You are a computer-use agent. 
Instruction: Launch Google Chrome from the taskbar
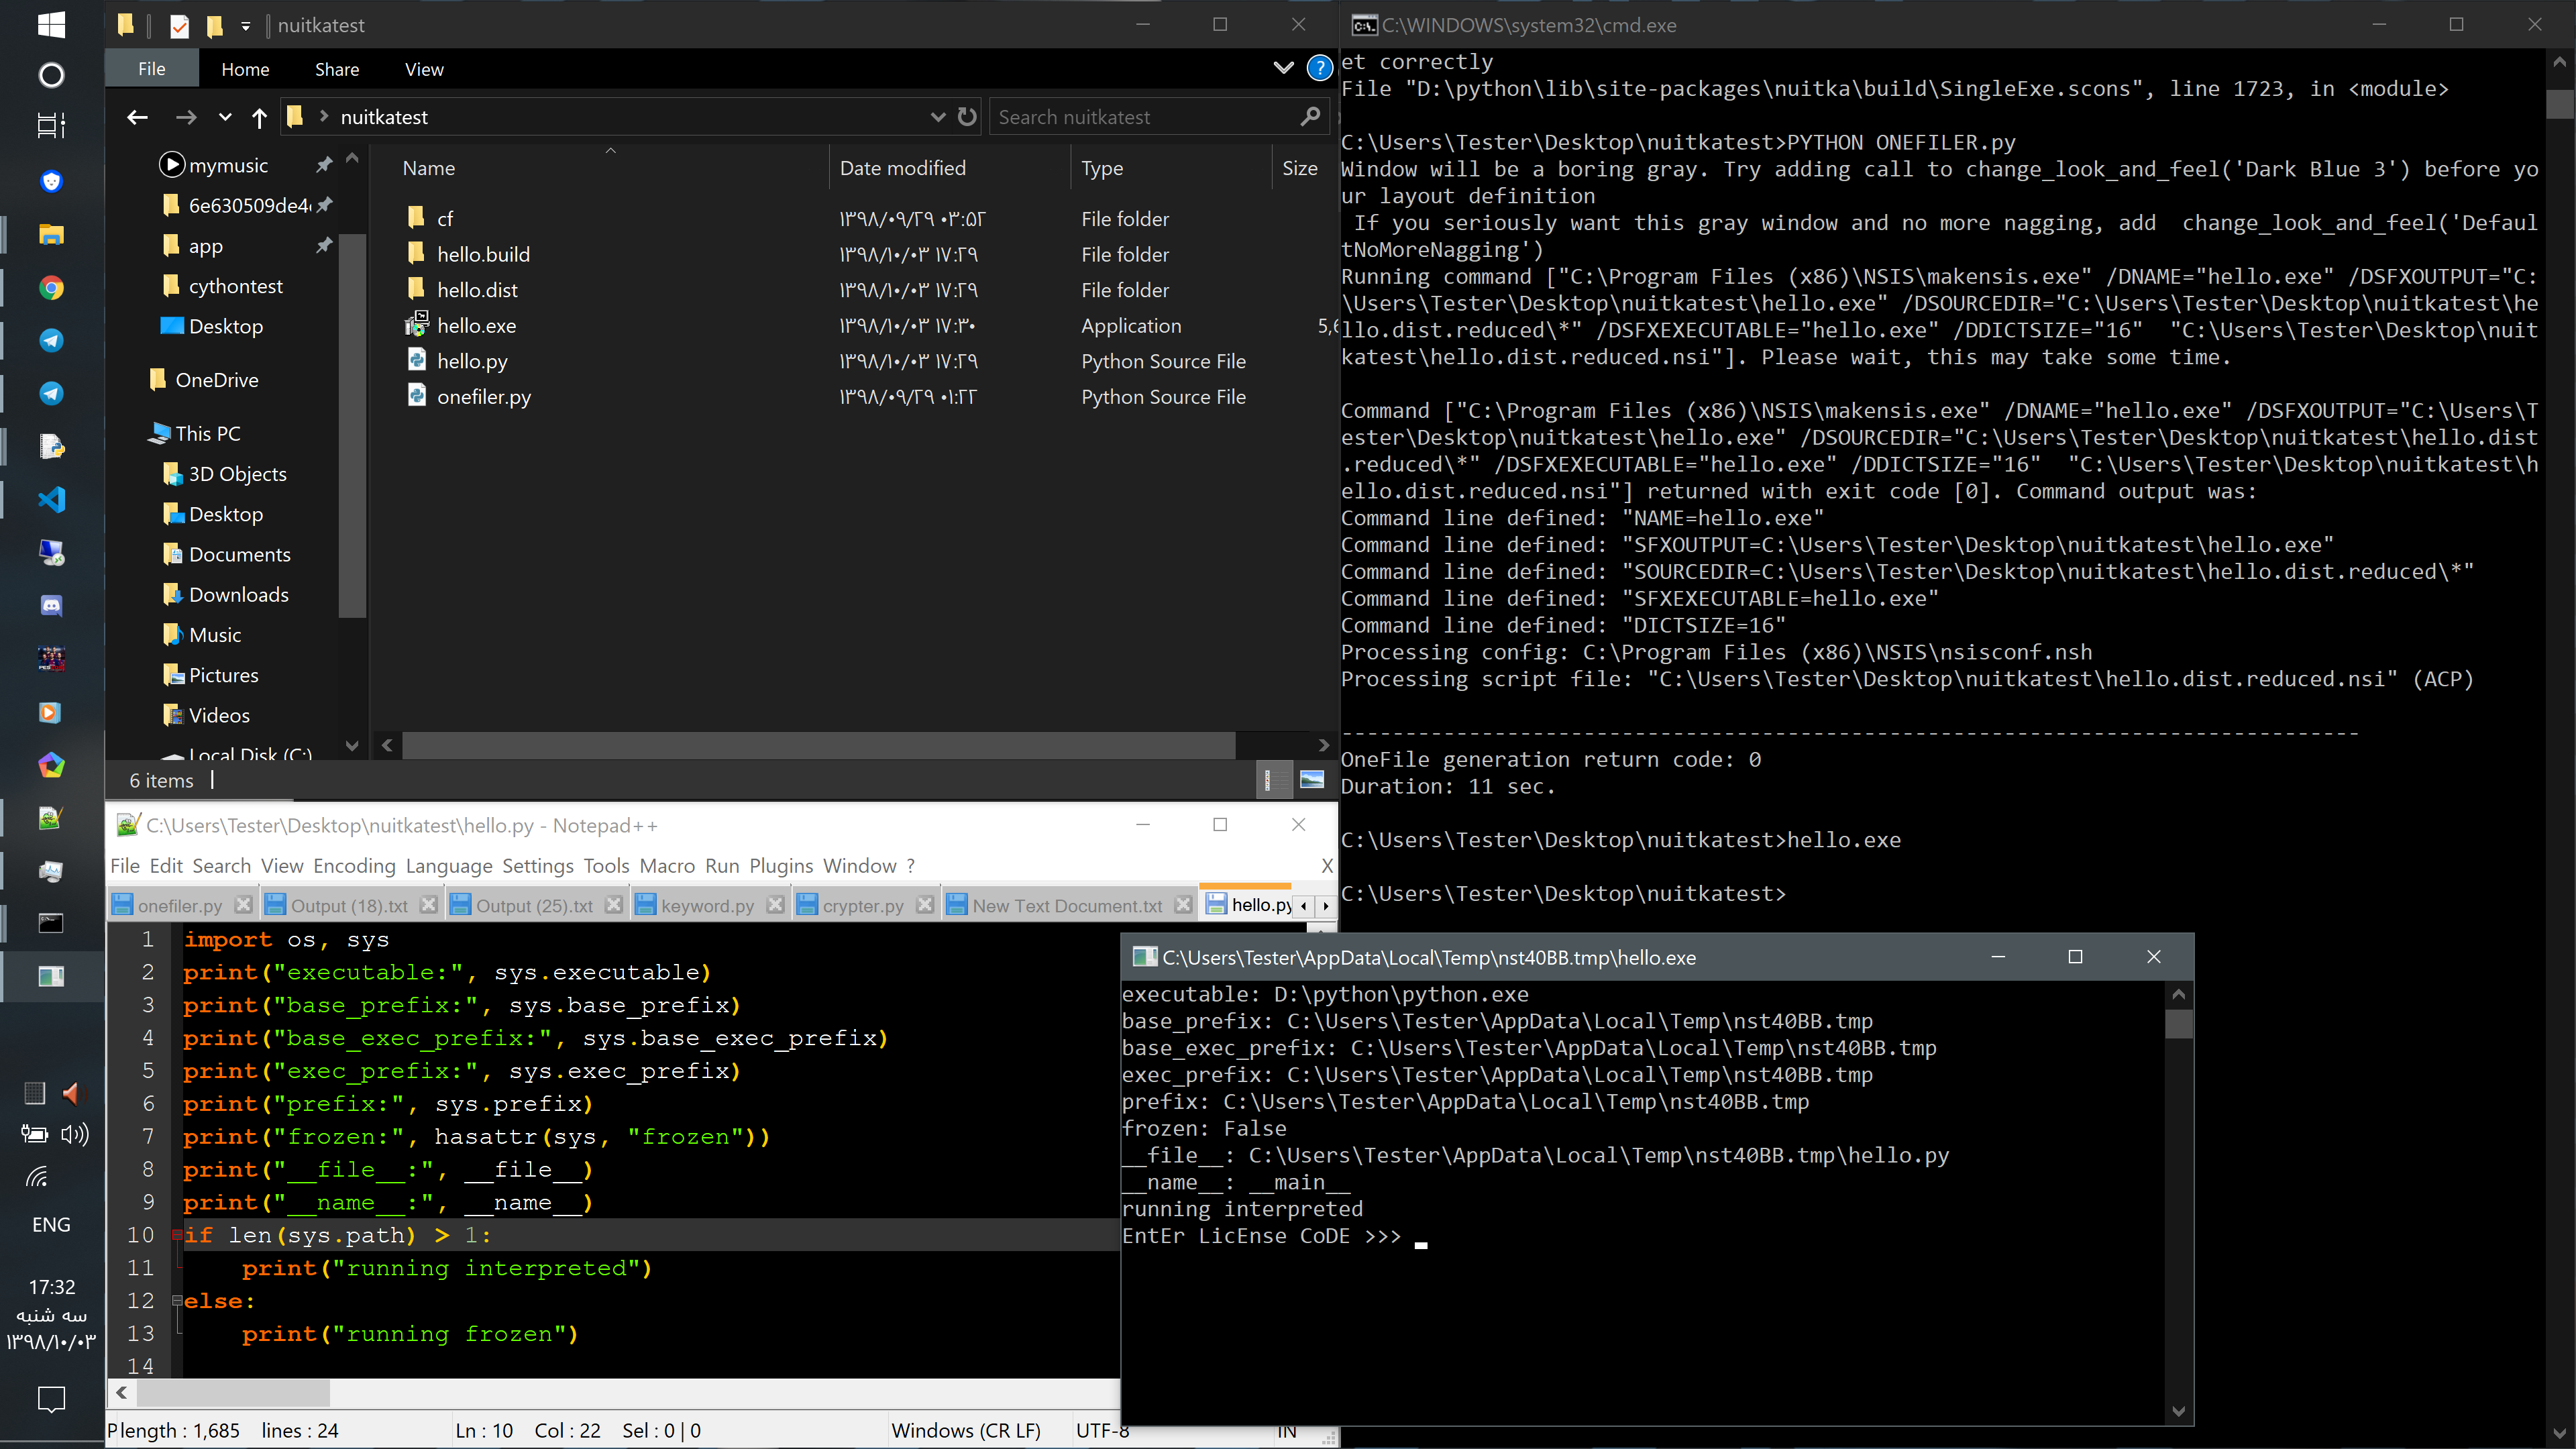click(51, 287)
